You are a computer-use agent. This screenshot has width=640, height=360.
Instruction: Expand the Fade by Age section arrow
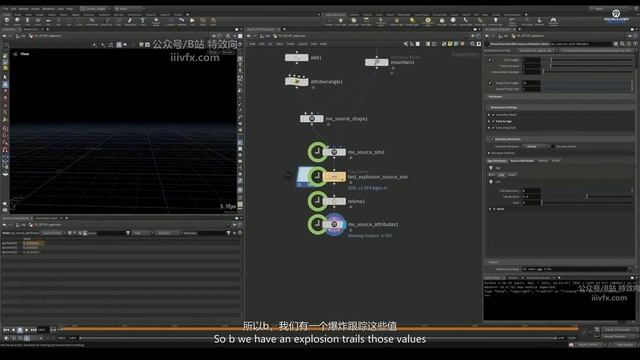click(489, 121)
